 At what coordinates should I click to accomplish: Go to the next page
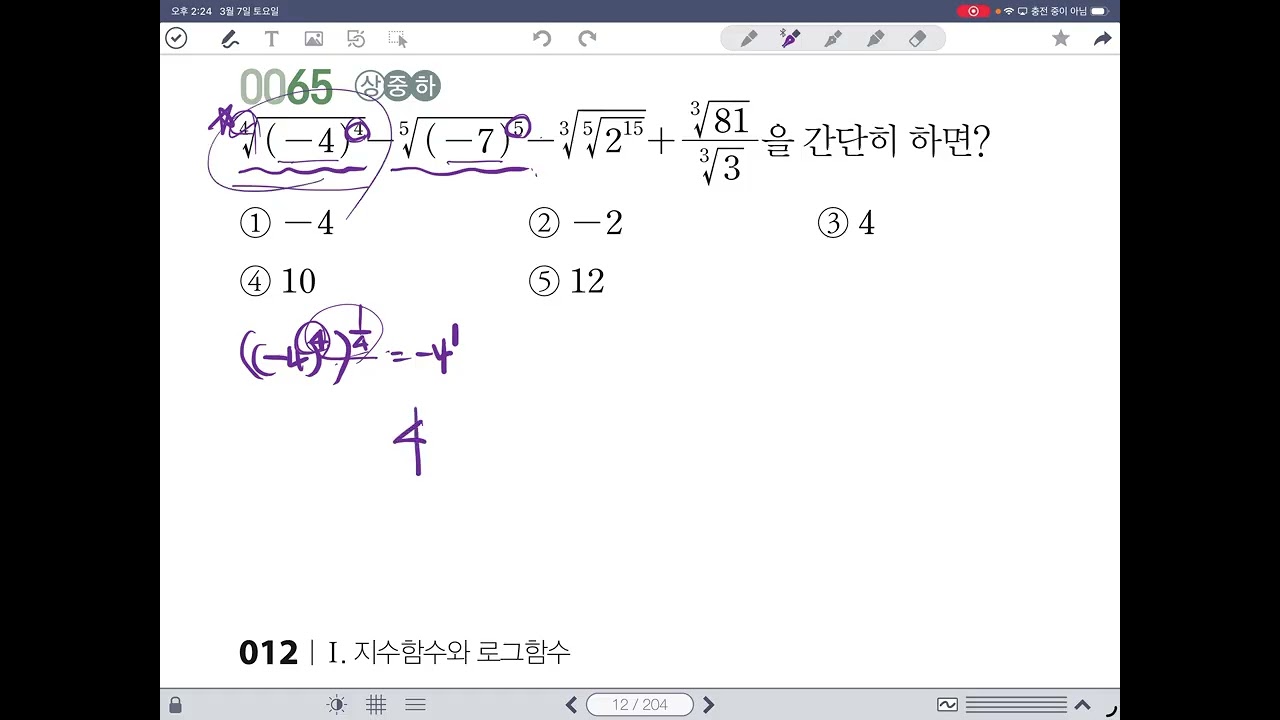(x=709, y=705)
